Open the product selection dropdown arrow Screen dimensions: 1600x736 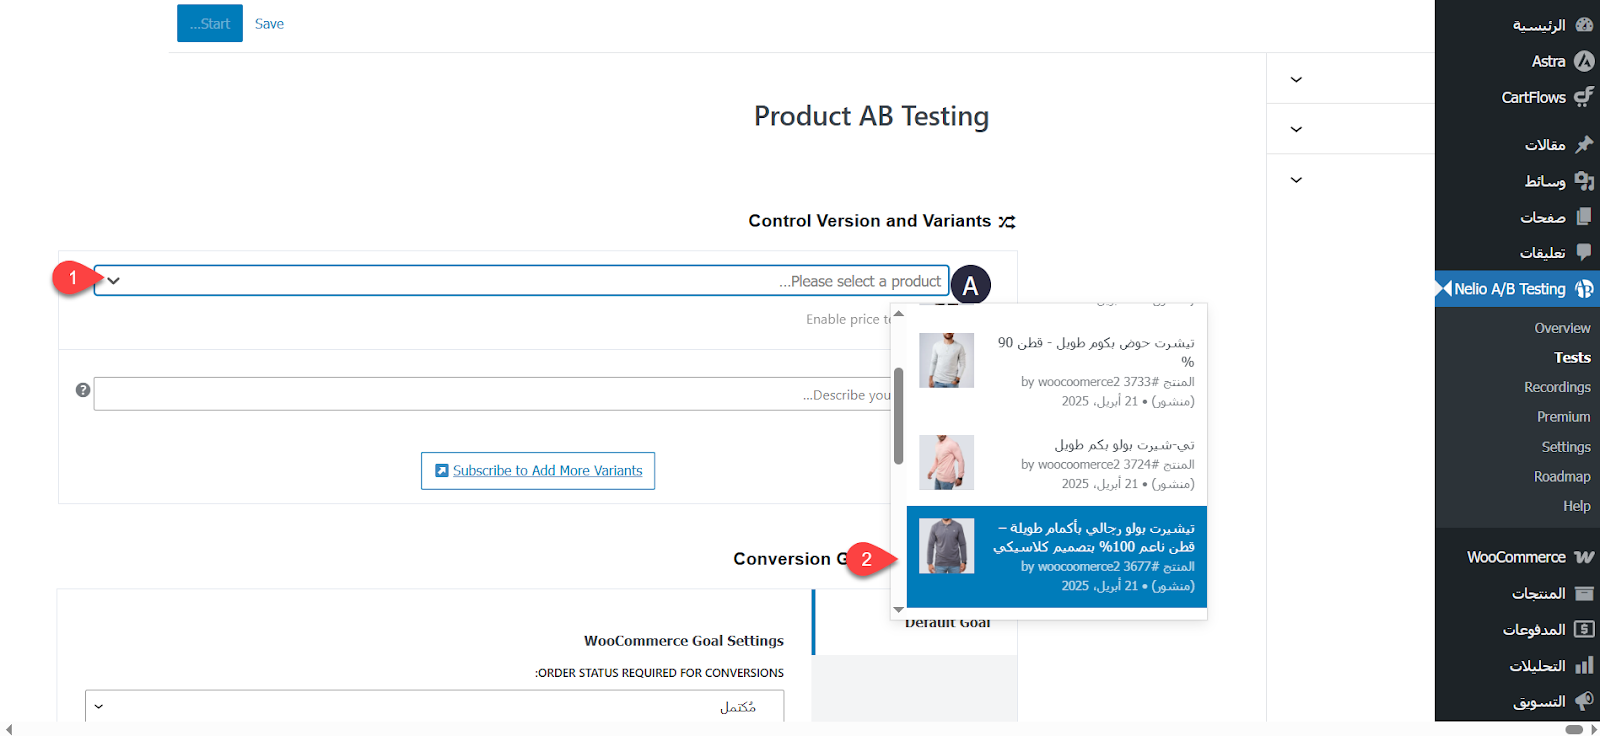(113, 281)
